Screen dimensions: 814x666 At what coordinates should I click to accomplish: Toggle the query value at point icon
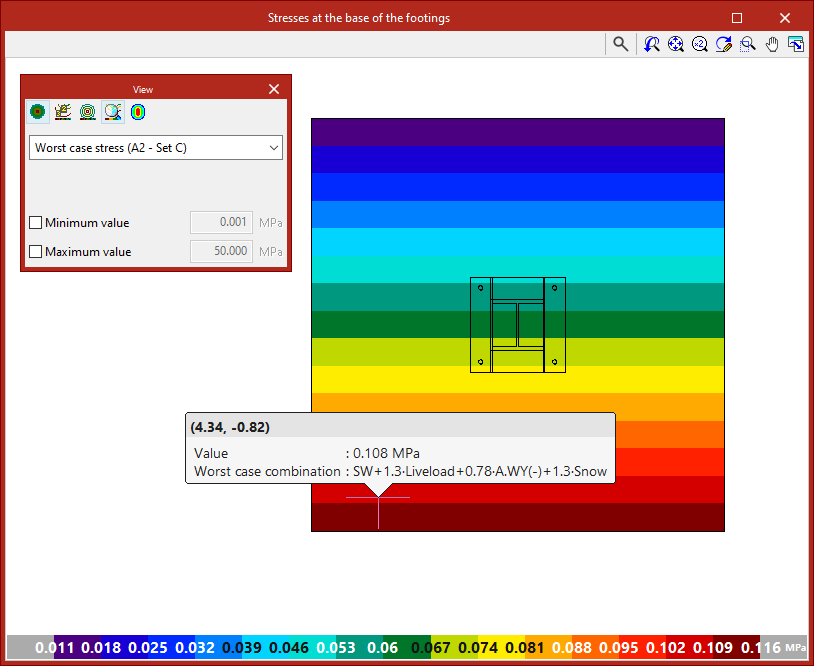click(x=113, y=112)
